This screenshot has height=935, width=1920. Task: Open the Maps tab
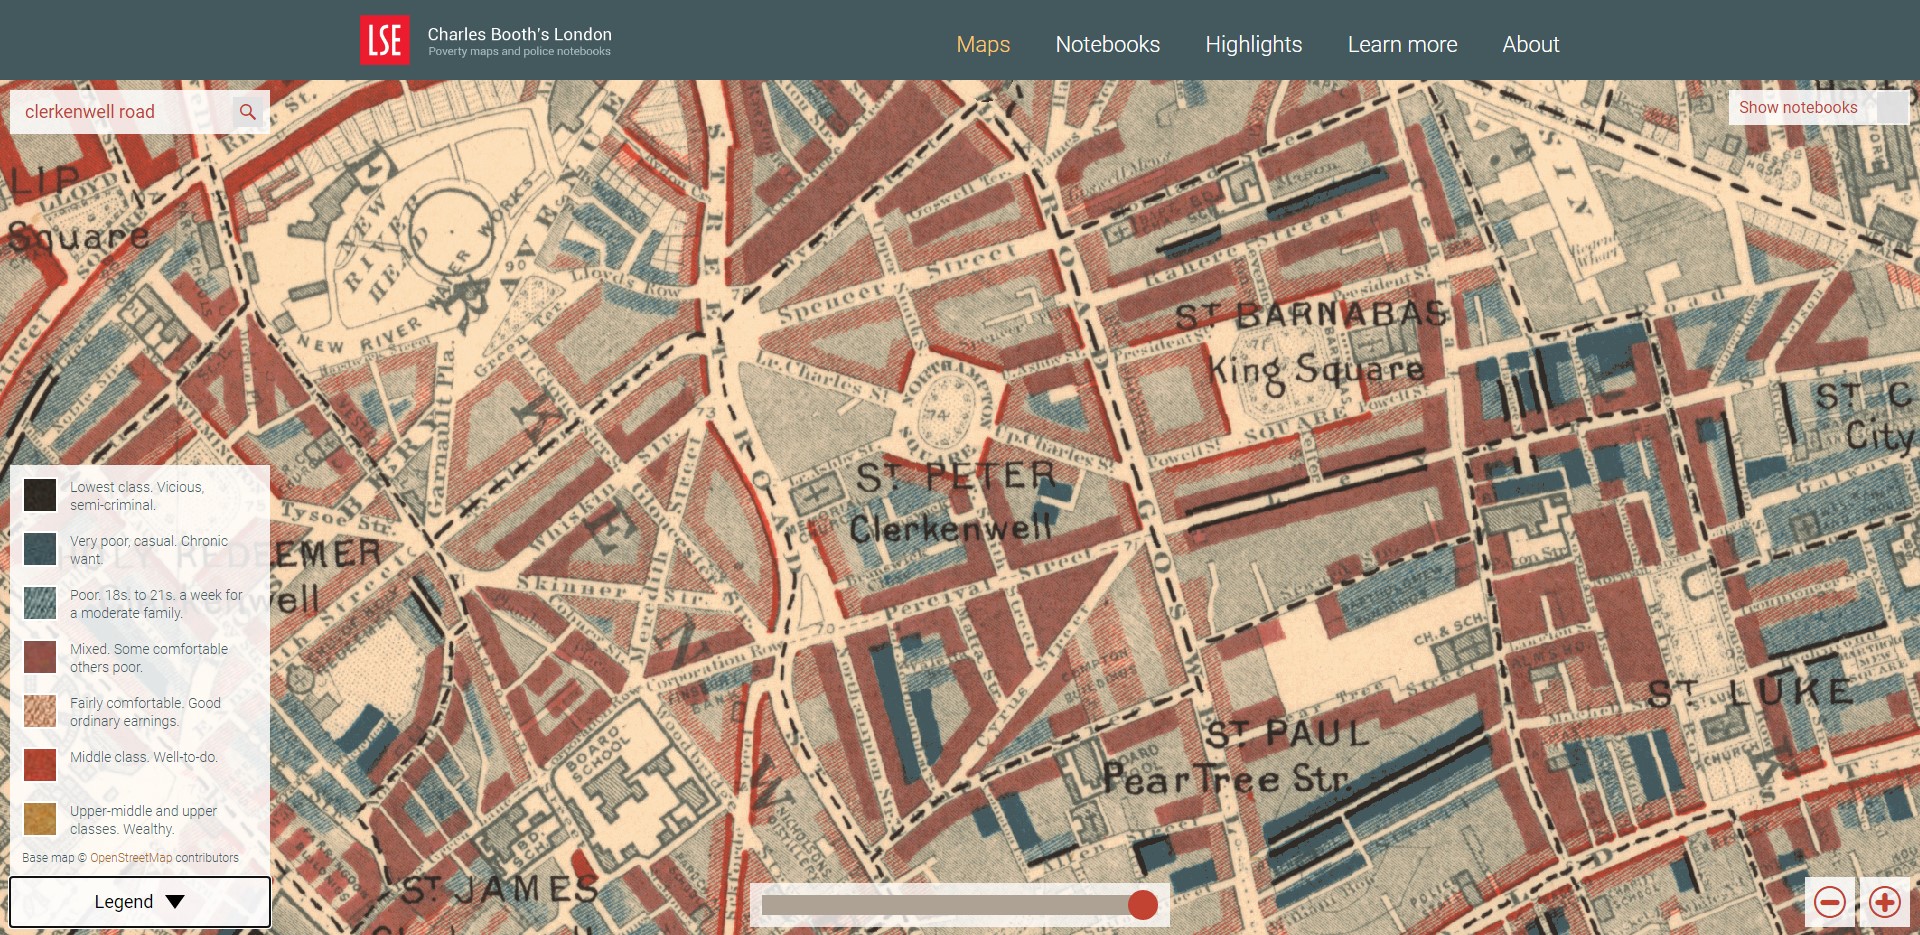(x=982, y=44)
